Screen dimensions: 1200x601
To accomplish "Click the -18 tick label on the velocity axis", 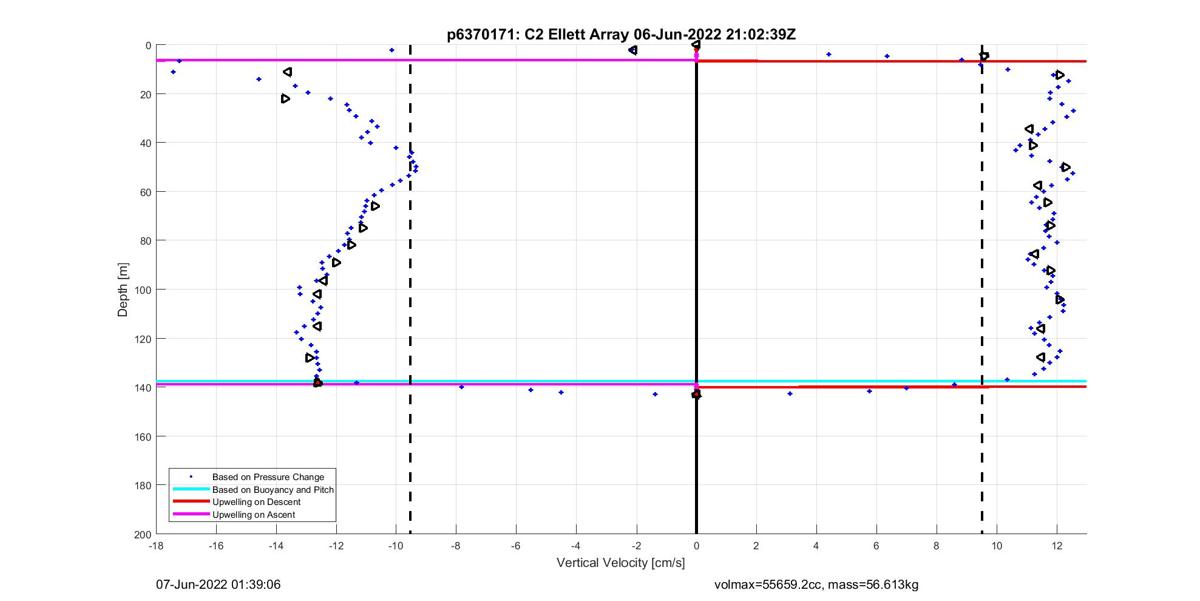I will pyautogui.click(x=156, y=547).
